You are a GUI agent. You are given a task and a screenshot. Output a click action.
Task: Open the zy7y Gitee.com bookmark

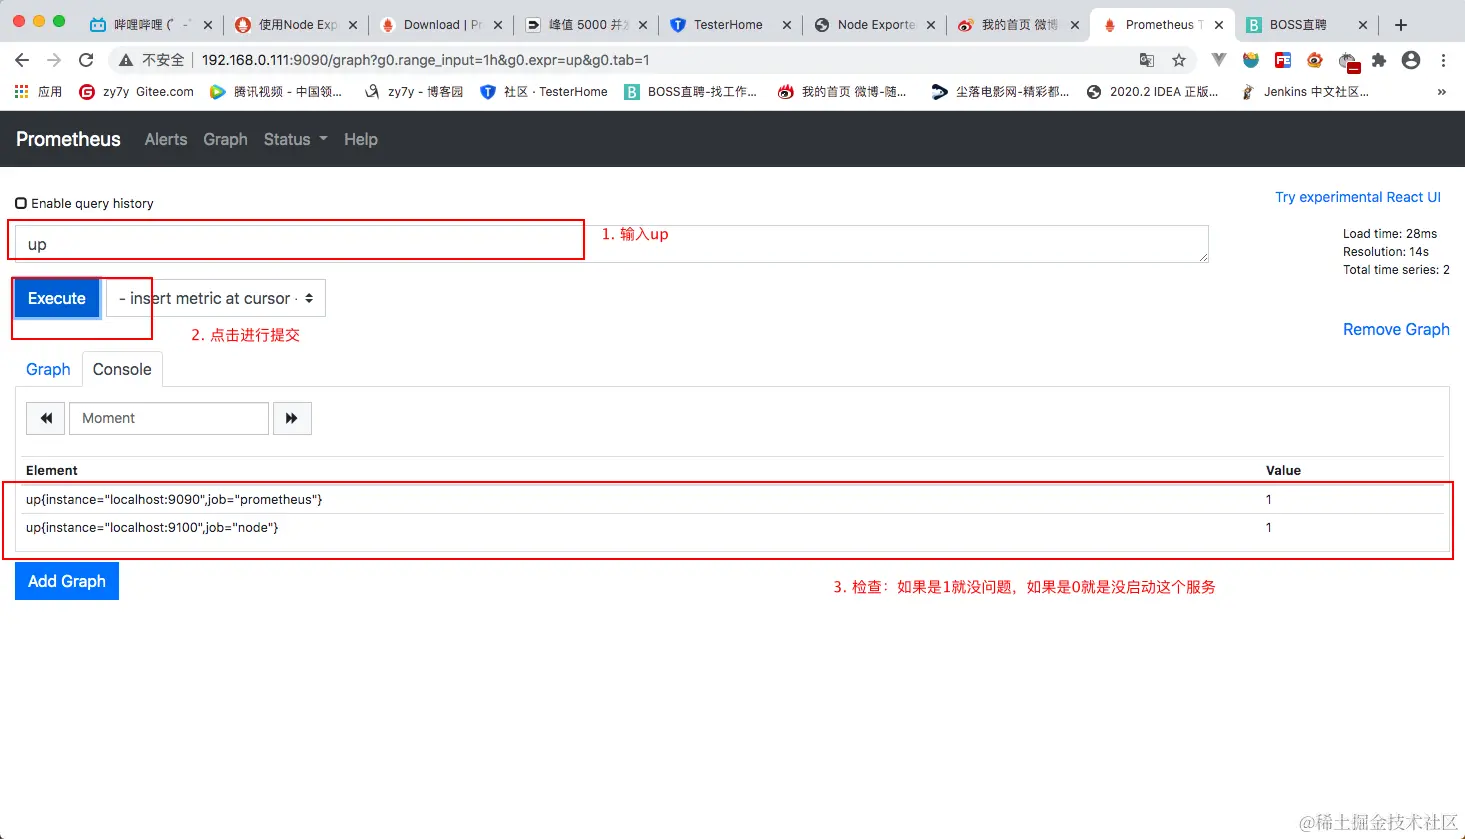point(136,91)
